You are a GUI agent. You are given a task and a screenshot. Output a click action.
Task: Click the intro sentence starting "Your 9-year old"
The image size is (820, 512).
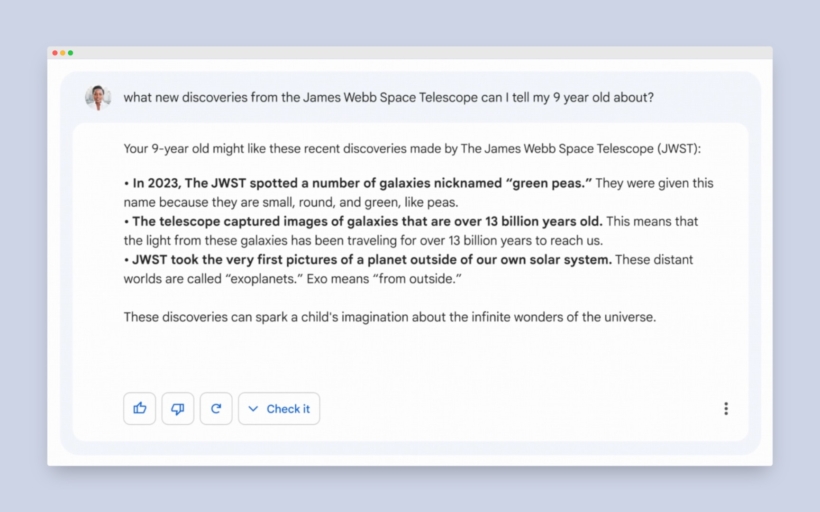[412, 149]
